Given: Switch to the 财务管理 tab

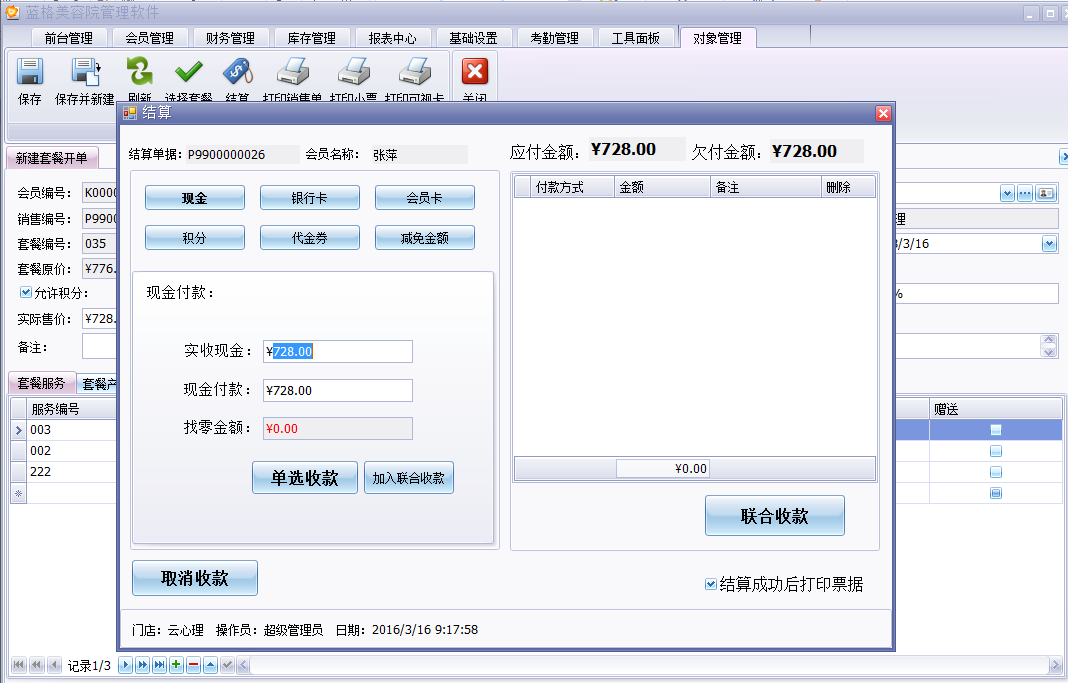Looking at the screenshot, I should [230, 38].
